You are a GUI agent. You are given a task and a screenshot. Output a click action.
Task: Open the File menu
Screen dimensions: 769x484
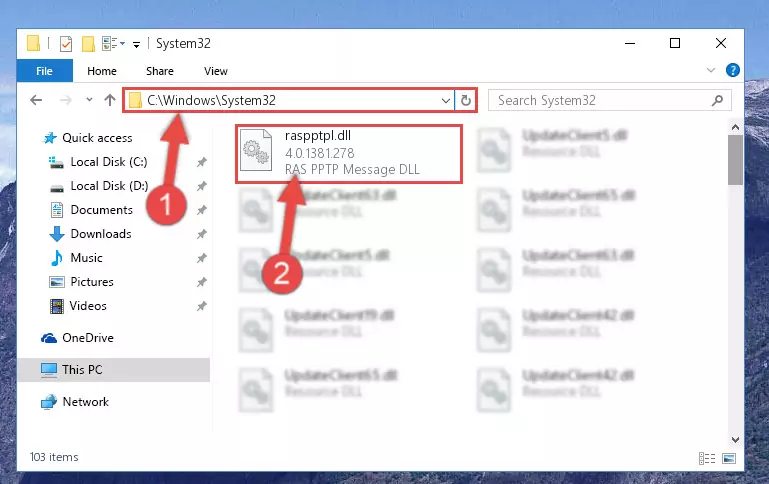tap(45, 71)
